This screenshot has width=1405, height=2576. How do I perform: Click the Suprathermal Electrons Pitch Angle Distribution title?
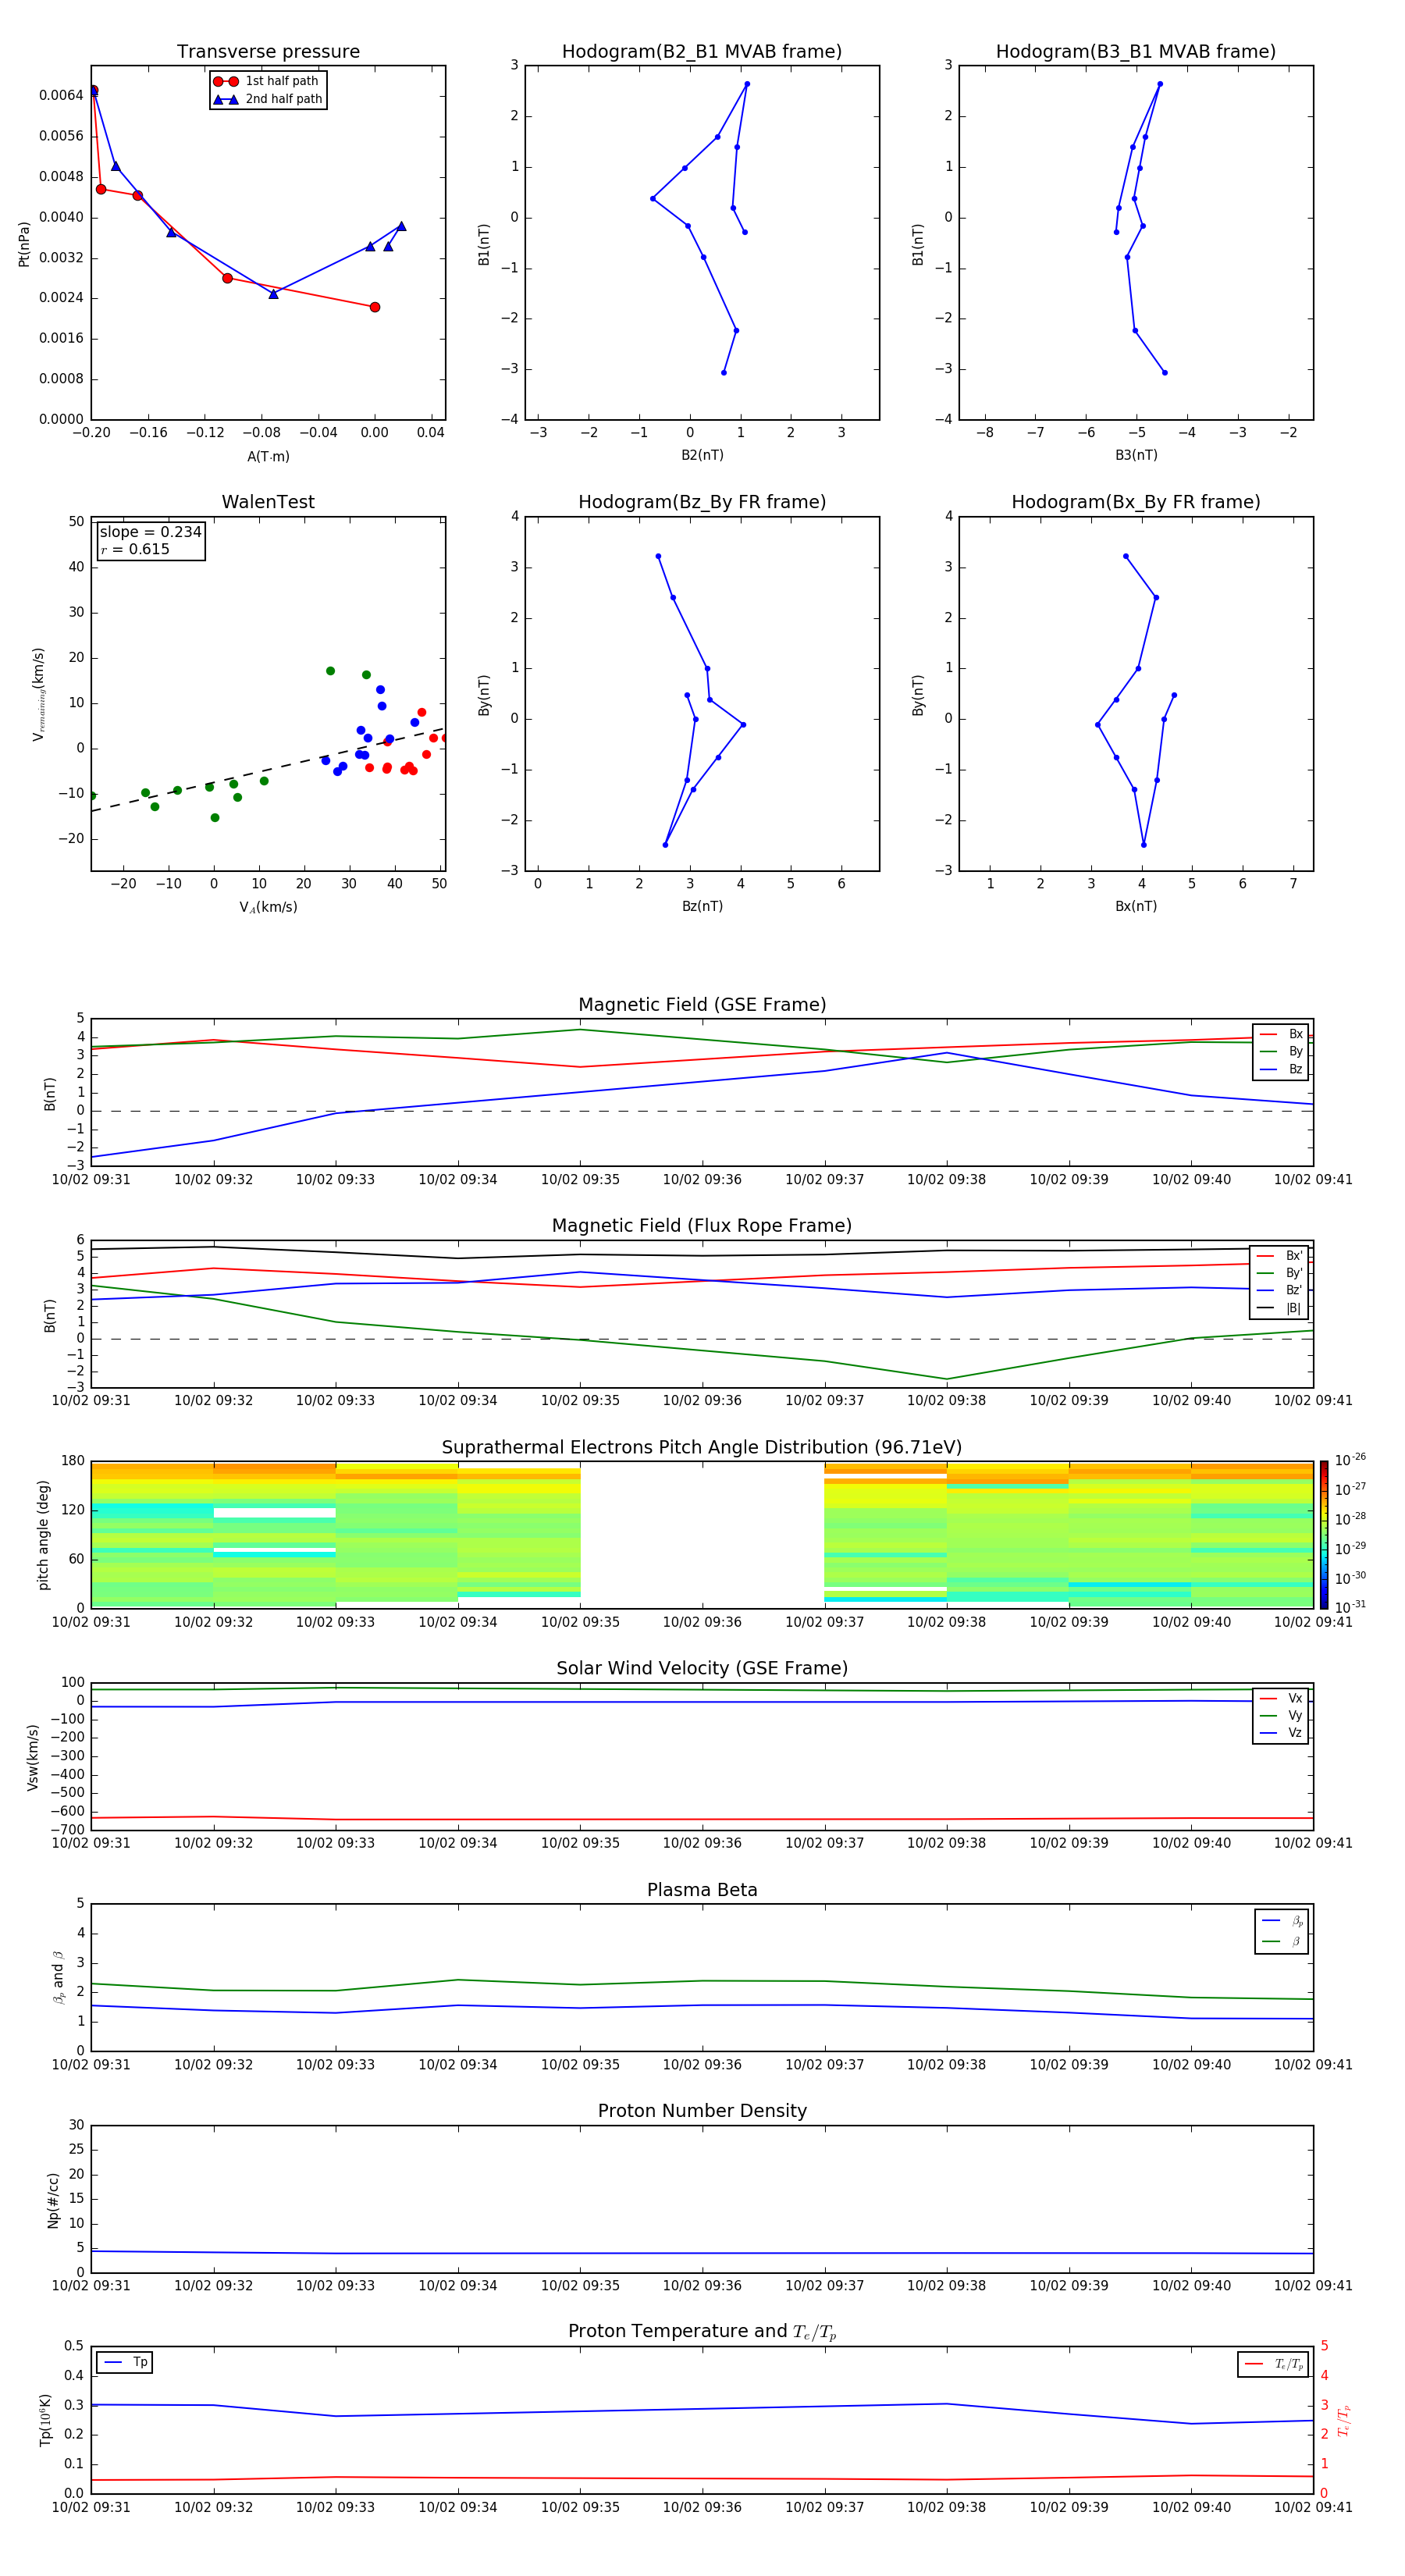[x=702, y=1448]
